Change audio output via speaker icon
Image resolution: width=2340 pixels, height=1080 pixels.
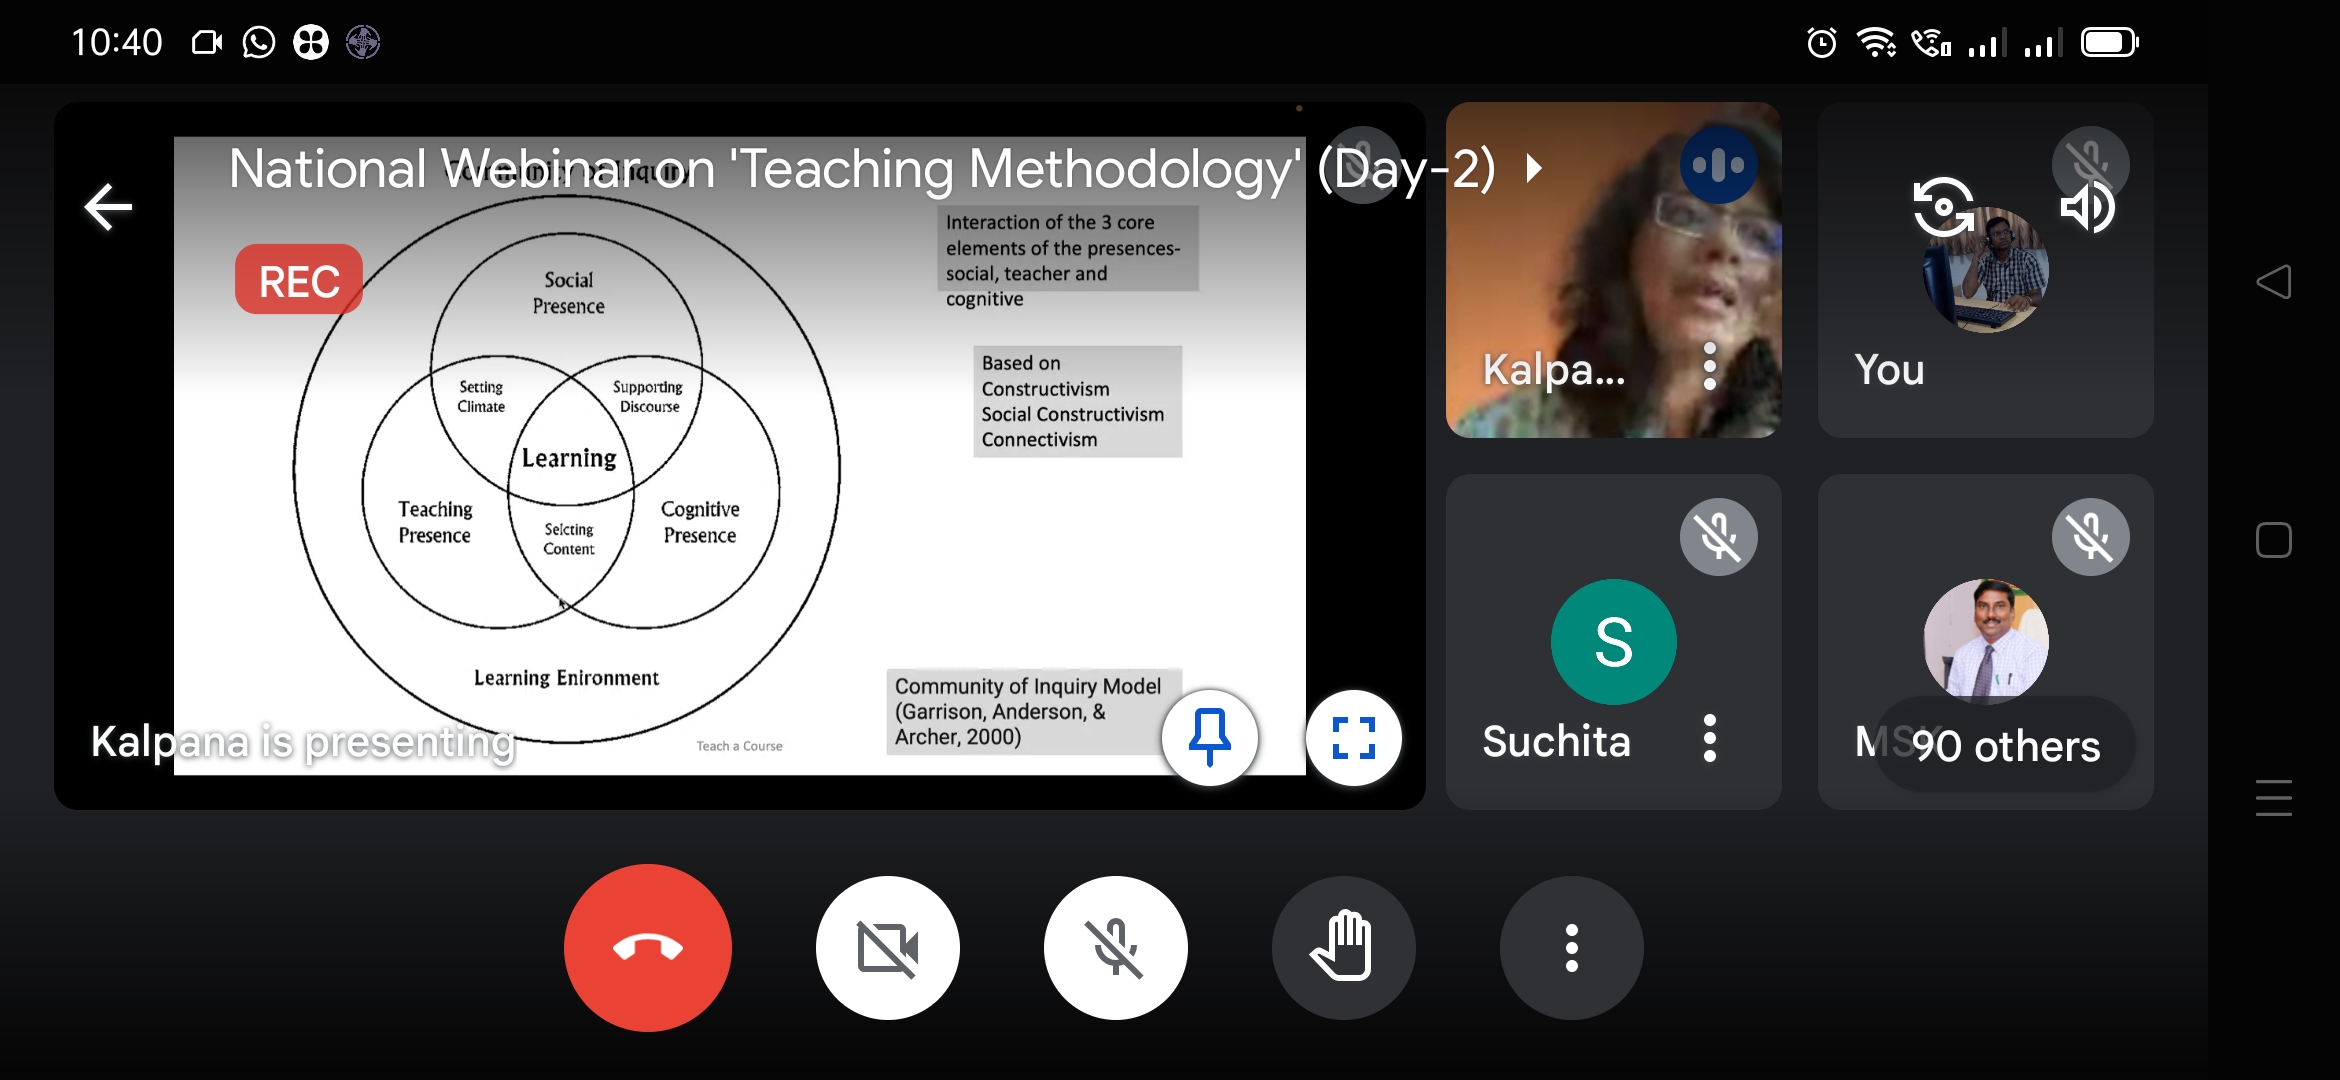[2088, 207]
